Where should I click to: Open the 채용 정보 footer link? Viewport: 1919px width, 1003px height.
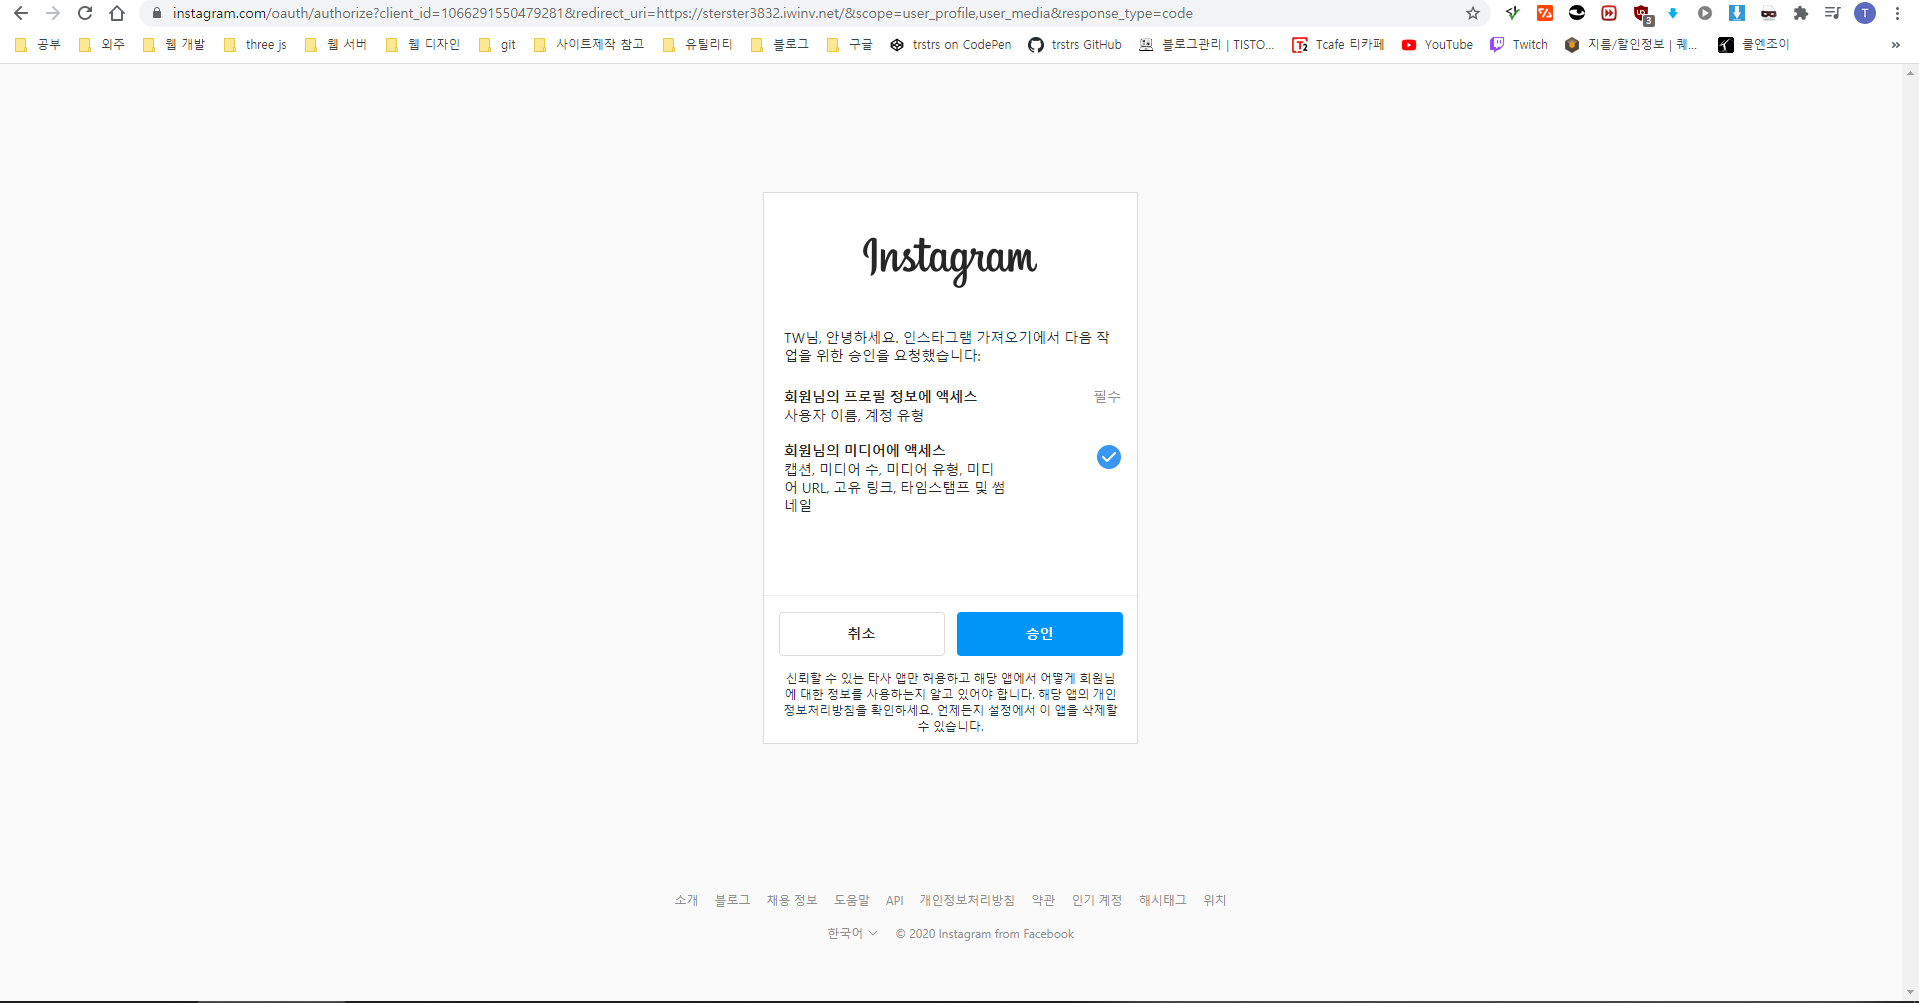pos(792,900)
